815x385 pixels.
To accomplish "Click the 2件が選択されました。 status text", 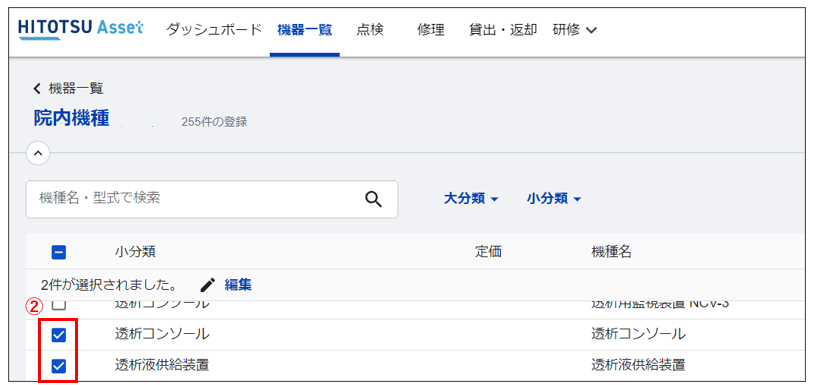I will pyautogui.click(x=110, y=285).
